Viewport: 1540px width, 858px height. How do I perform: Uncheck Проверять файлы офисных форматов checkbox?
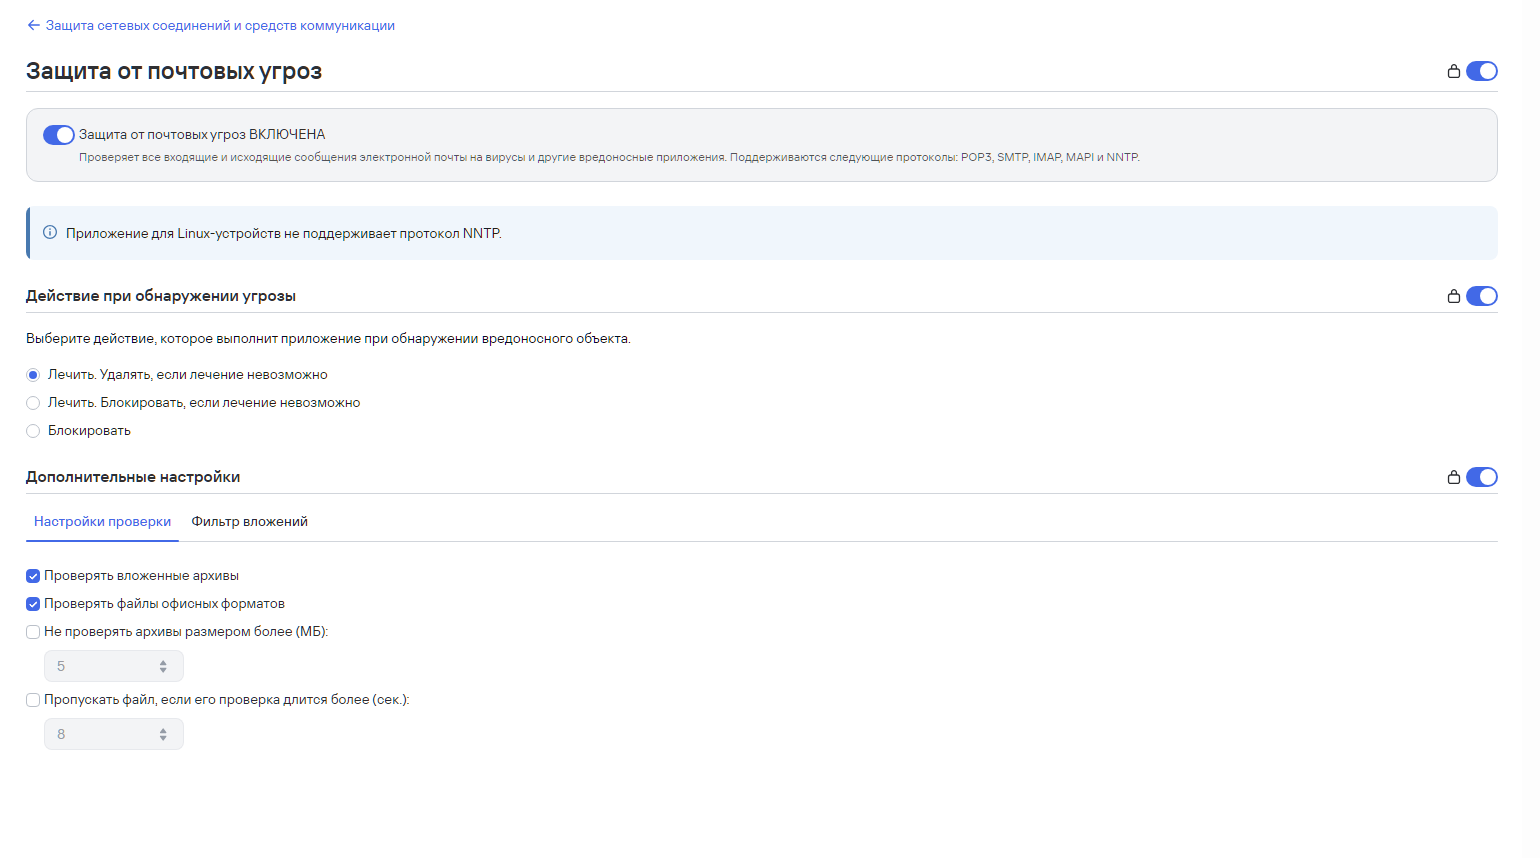(33, 604)
